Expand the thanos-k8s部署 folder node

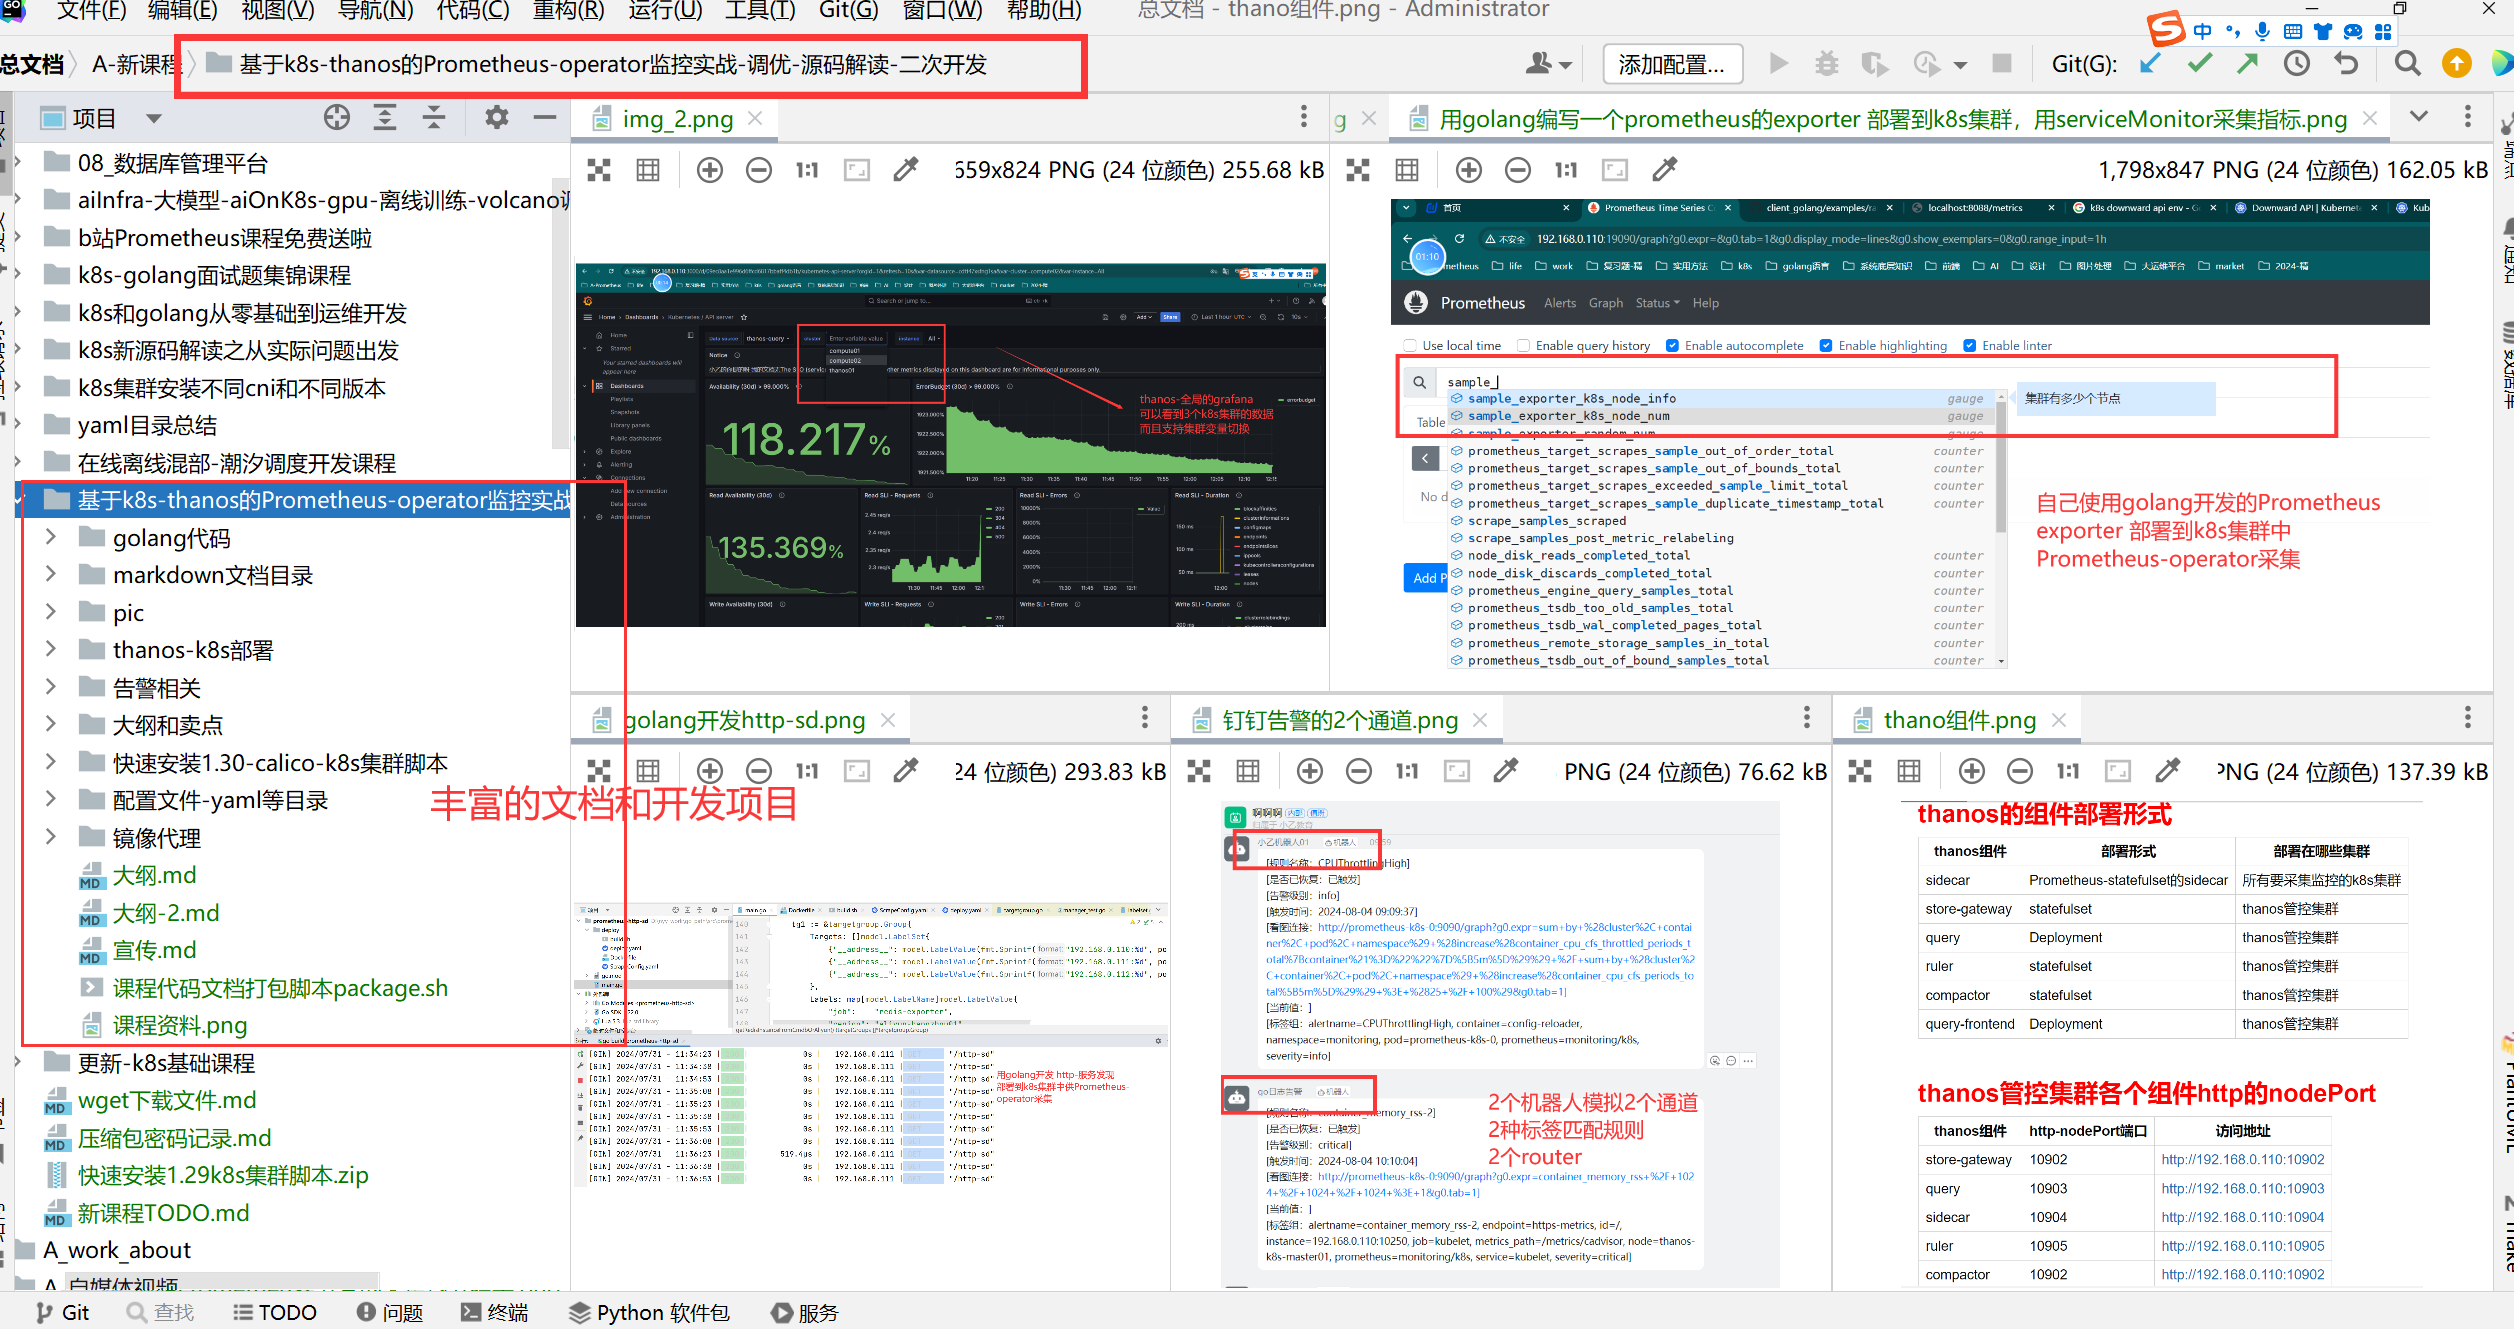click(51, 650)
